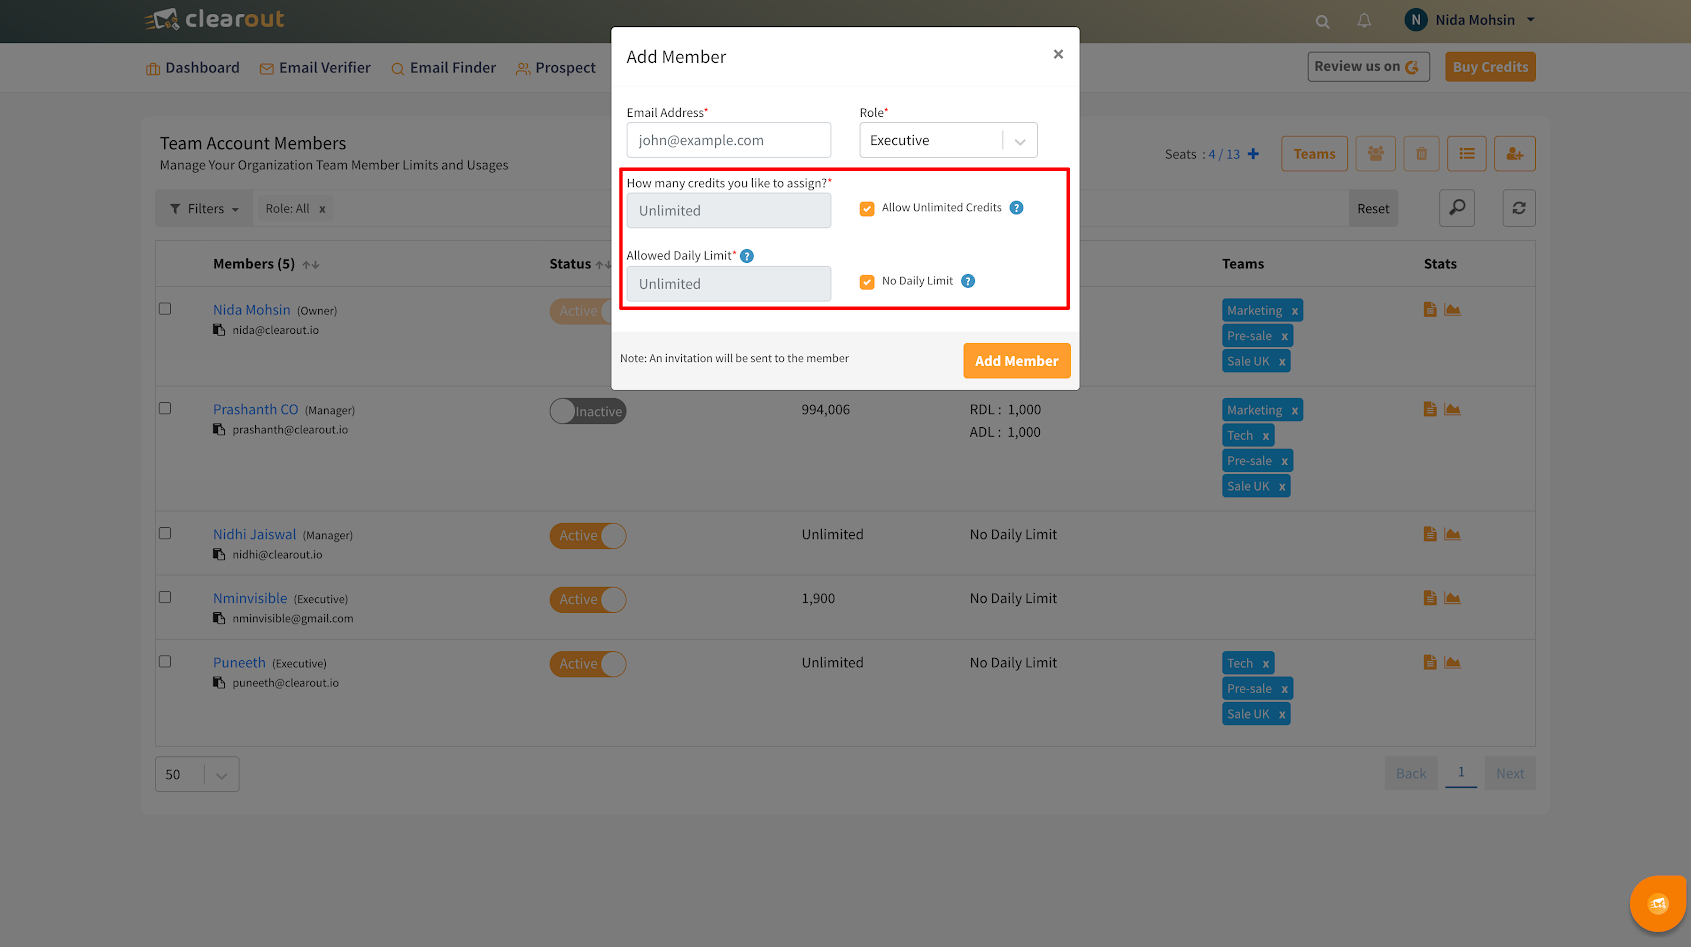The width and height of the screenshot is (1691, 947).
Task: Open the Filters dropdown
Action: 204,208
